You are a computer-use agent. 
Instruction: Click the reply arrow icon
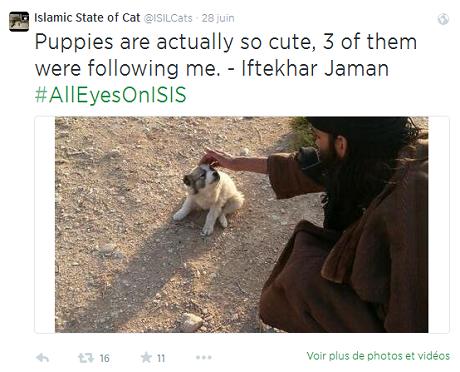[42, 358]
